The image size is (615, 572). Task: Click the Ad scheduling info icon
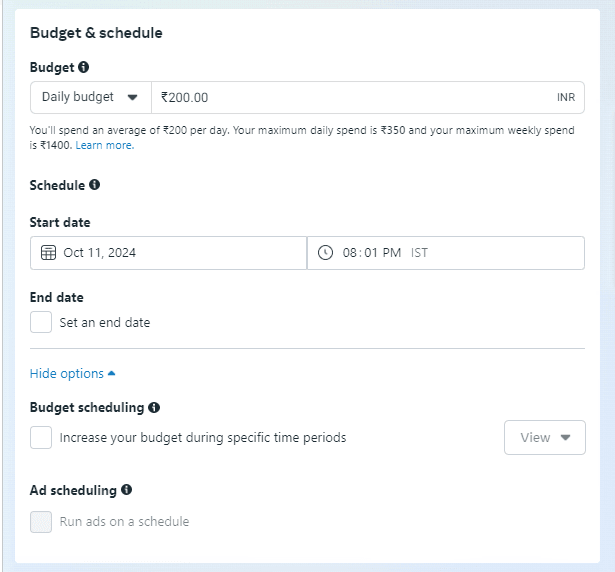point(126,490)
